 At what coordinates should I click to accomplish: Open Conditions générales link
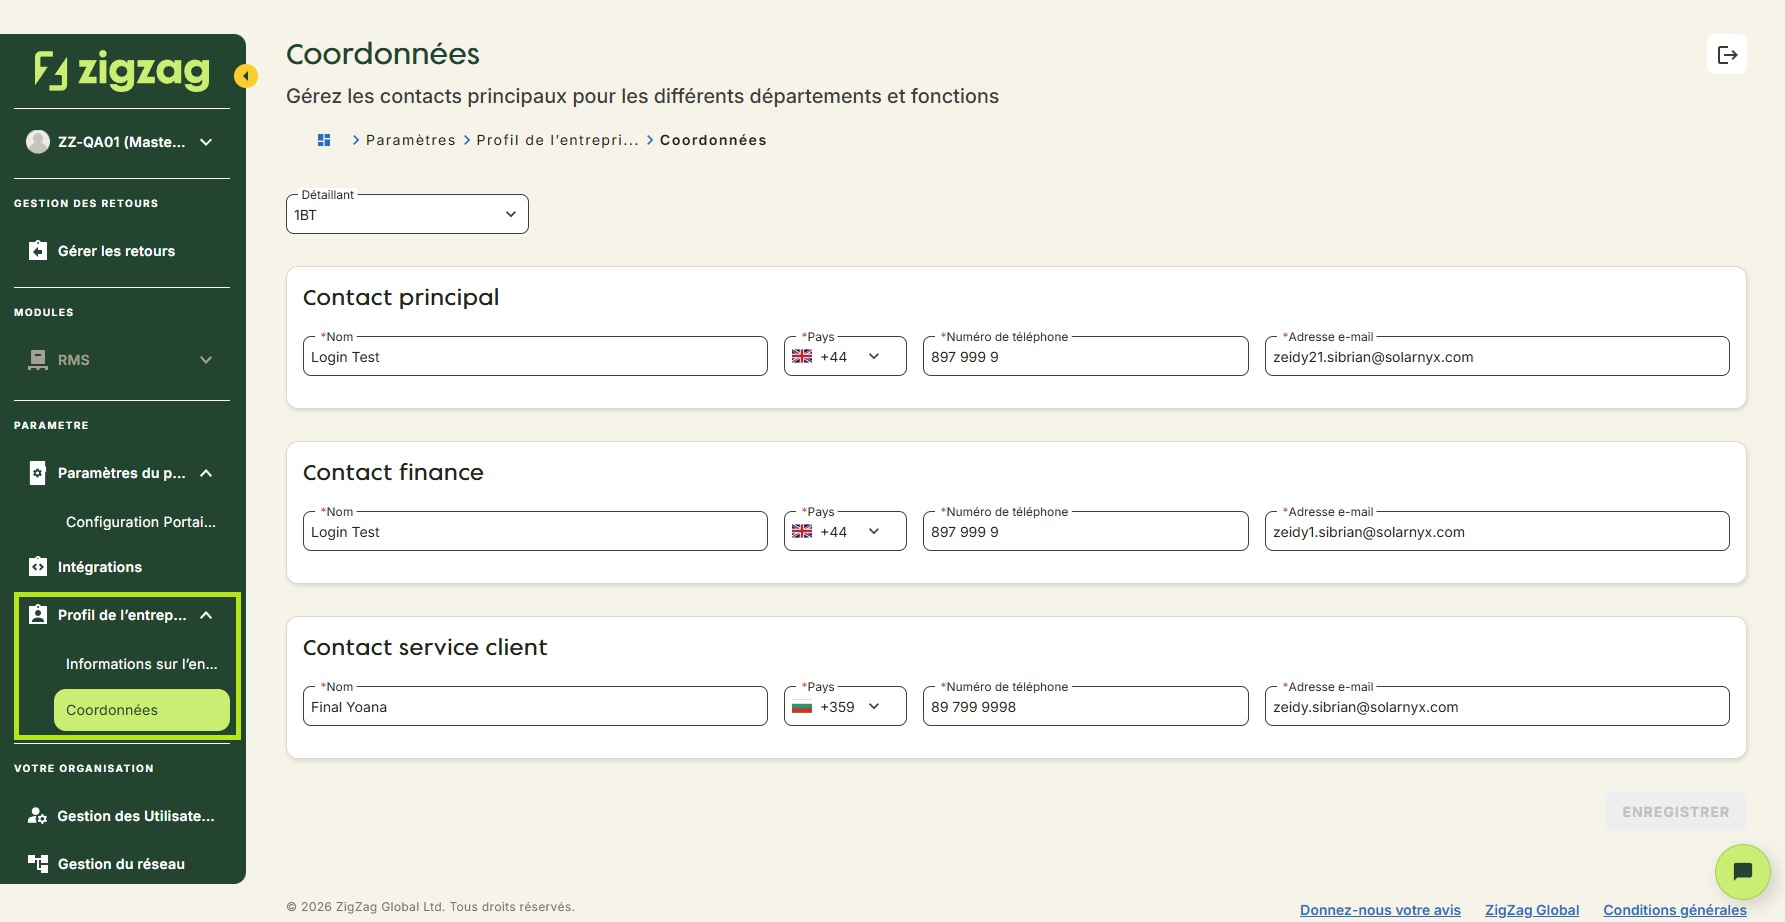1675,910
